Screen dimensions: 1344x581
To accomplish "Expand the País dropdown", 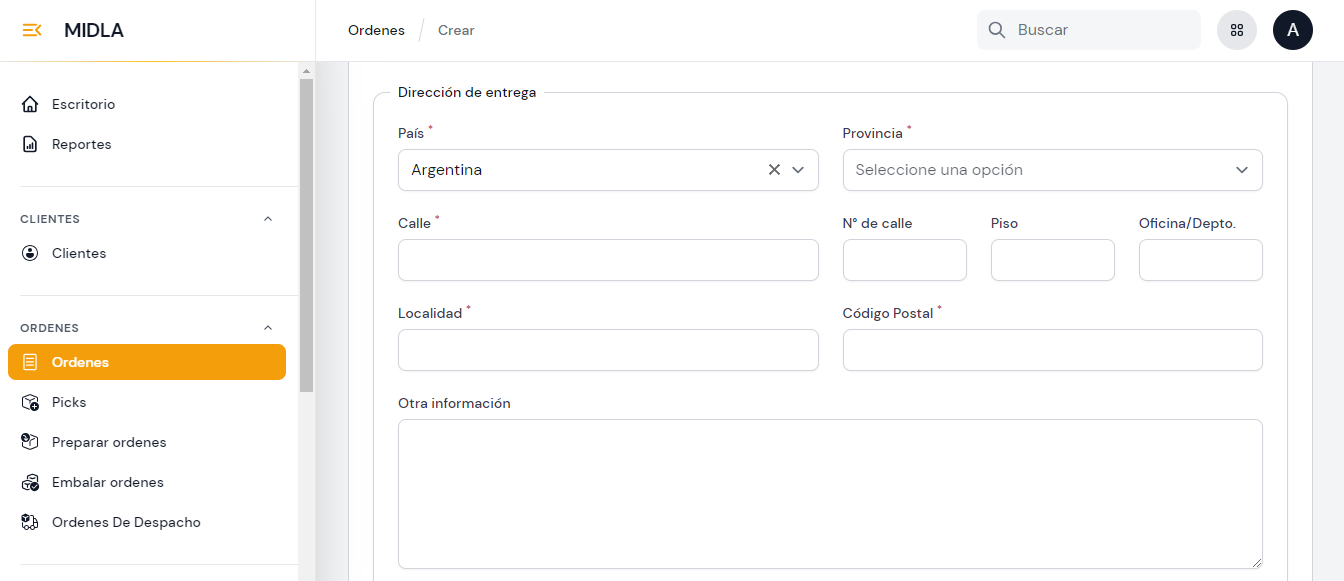I will 798,170.
